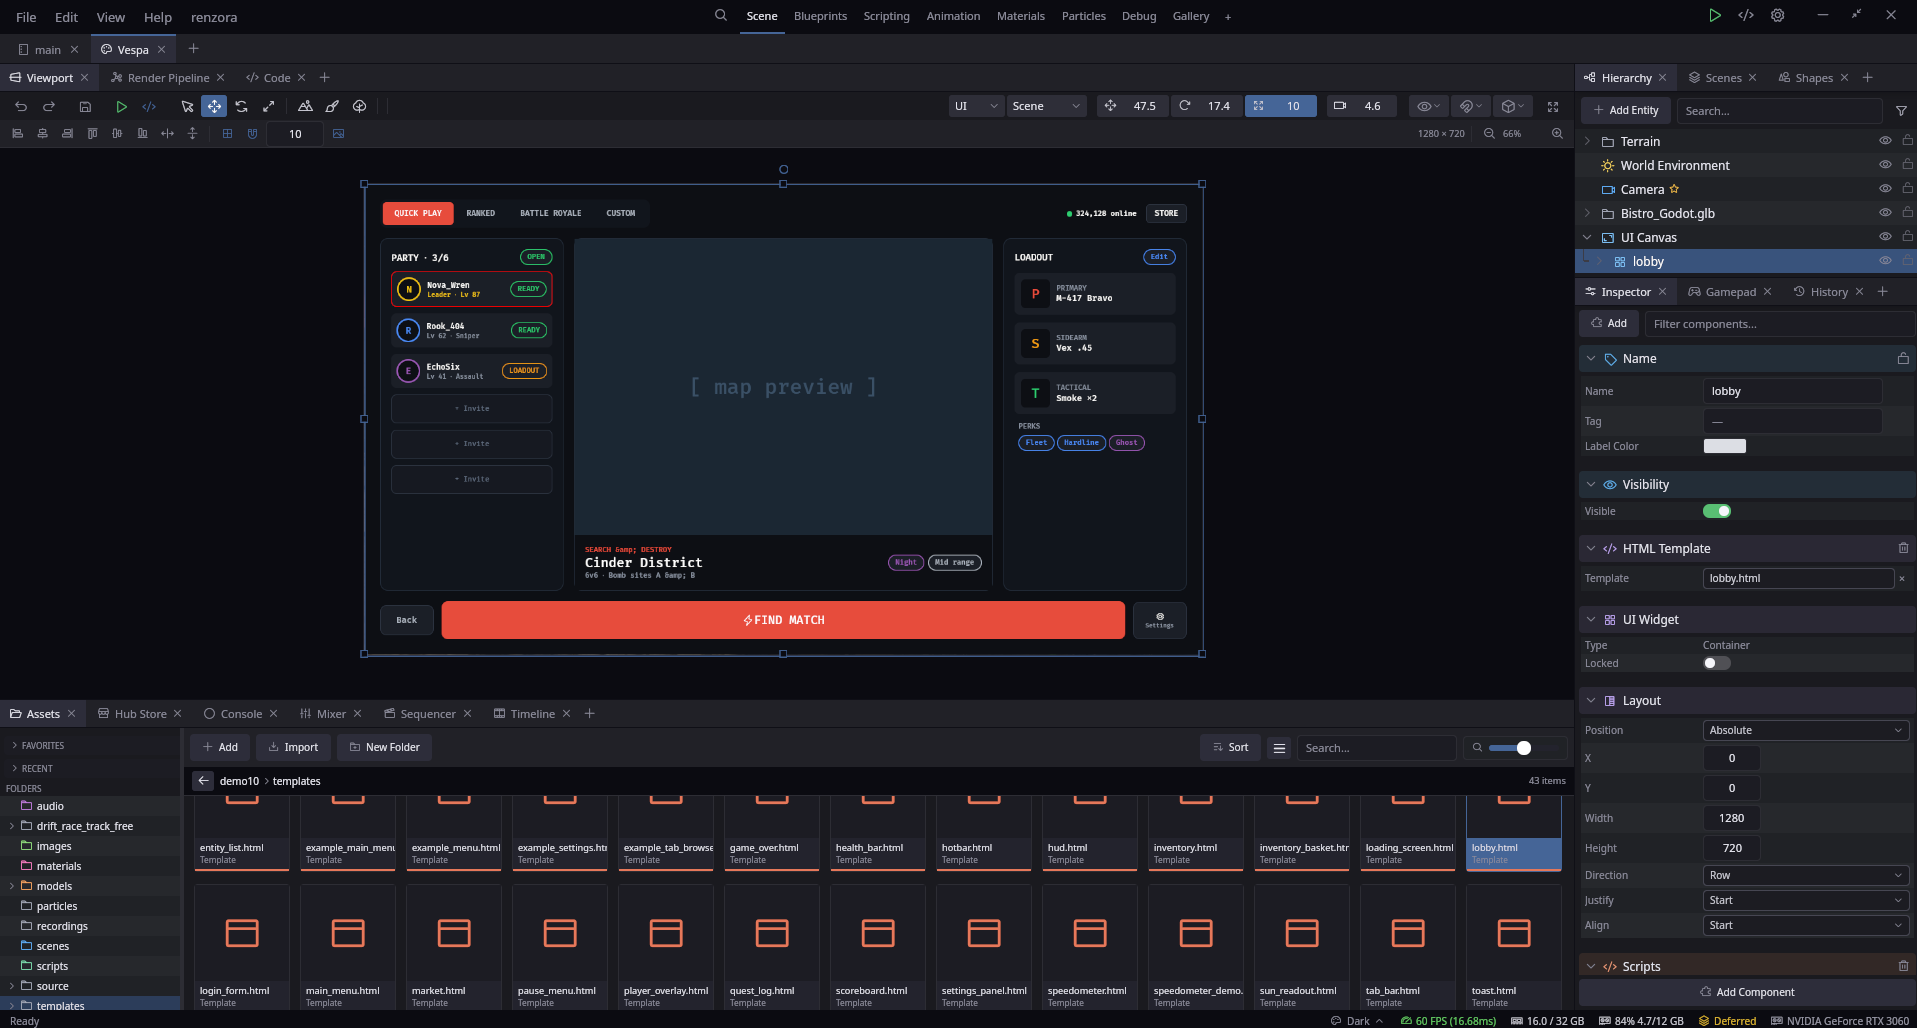The width and height of the screenshot is (1917, 1028).
Task: Open the Justify dropdown
Action: [1805, 900]
